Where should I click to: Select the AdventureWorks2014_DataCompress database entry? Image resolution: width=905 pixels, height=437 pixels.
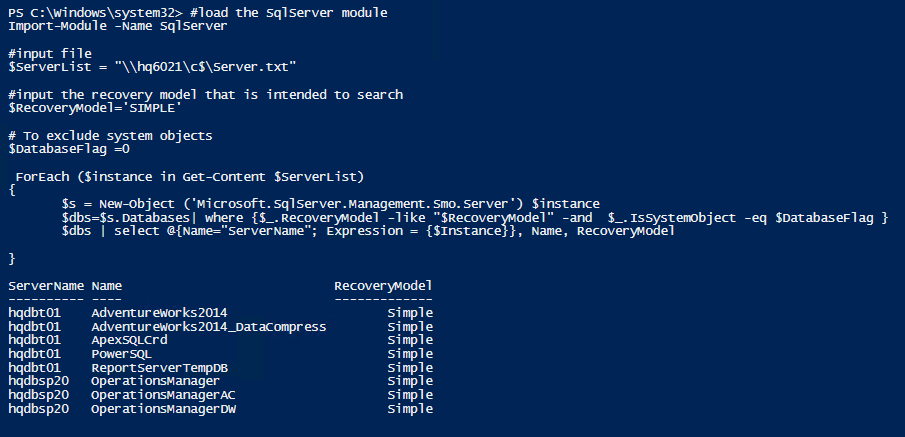[x=208, y=327]
